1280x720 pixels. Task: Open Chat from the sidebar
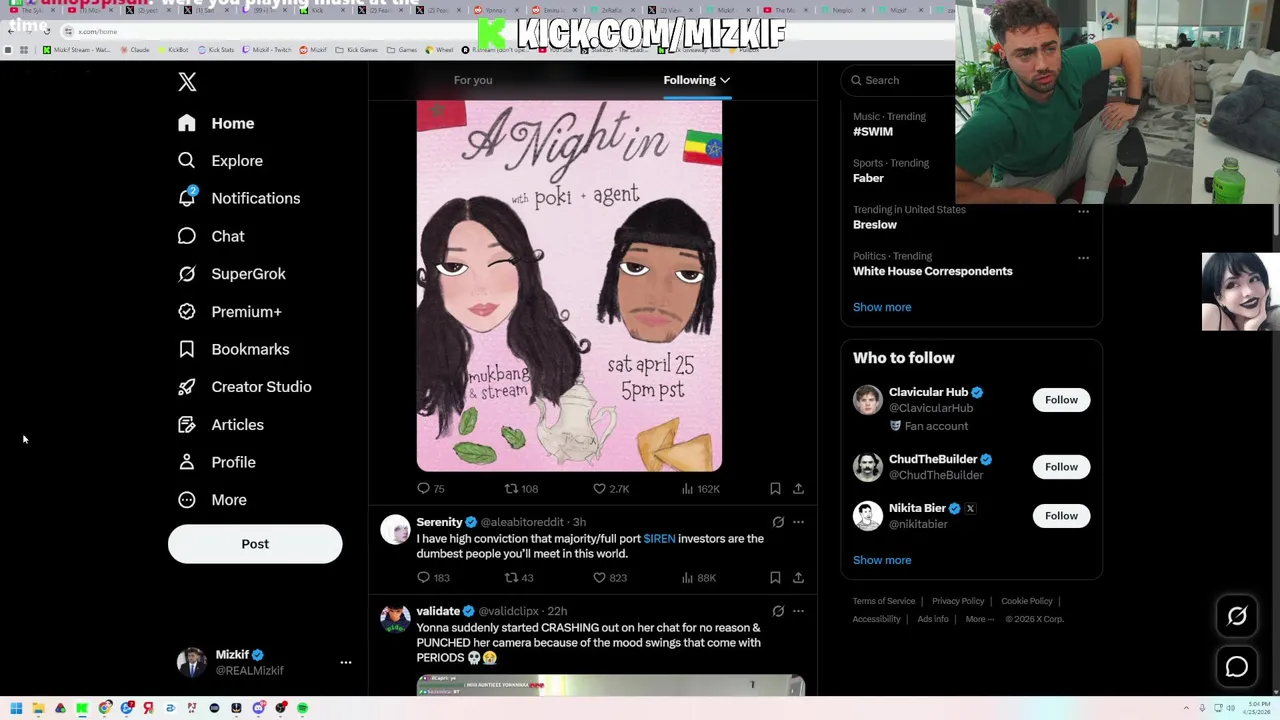211,236
